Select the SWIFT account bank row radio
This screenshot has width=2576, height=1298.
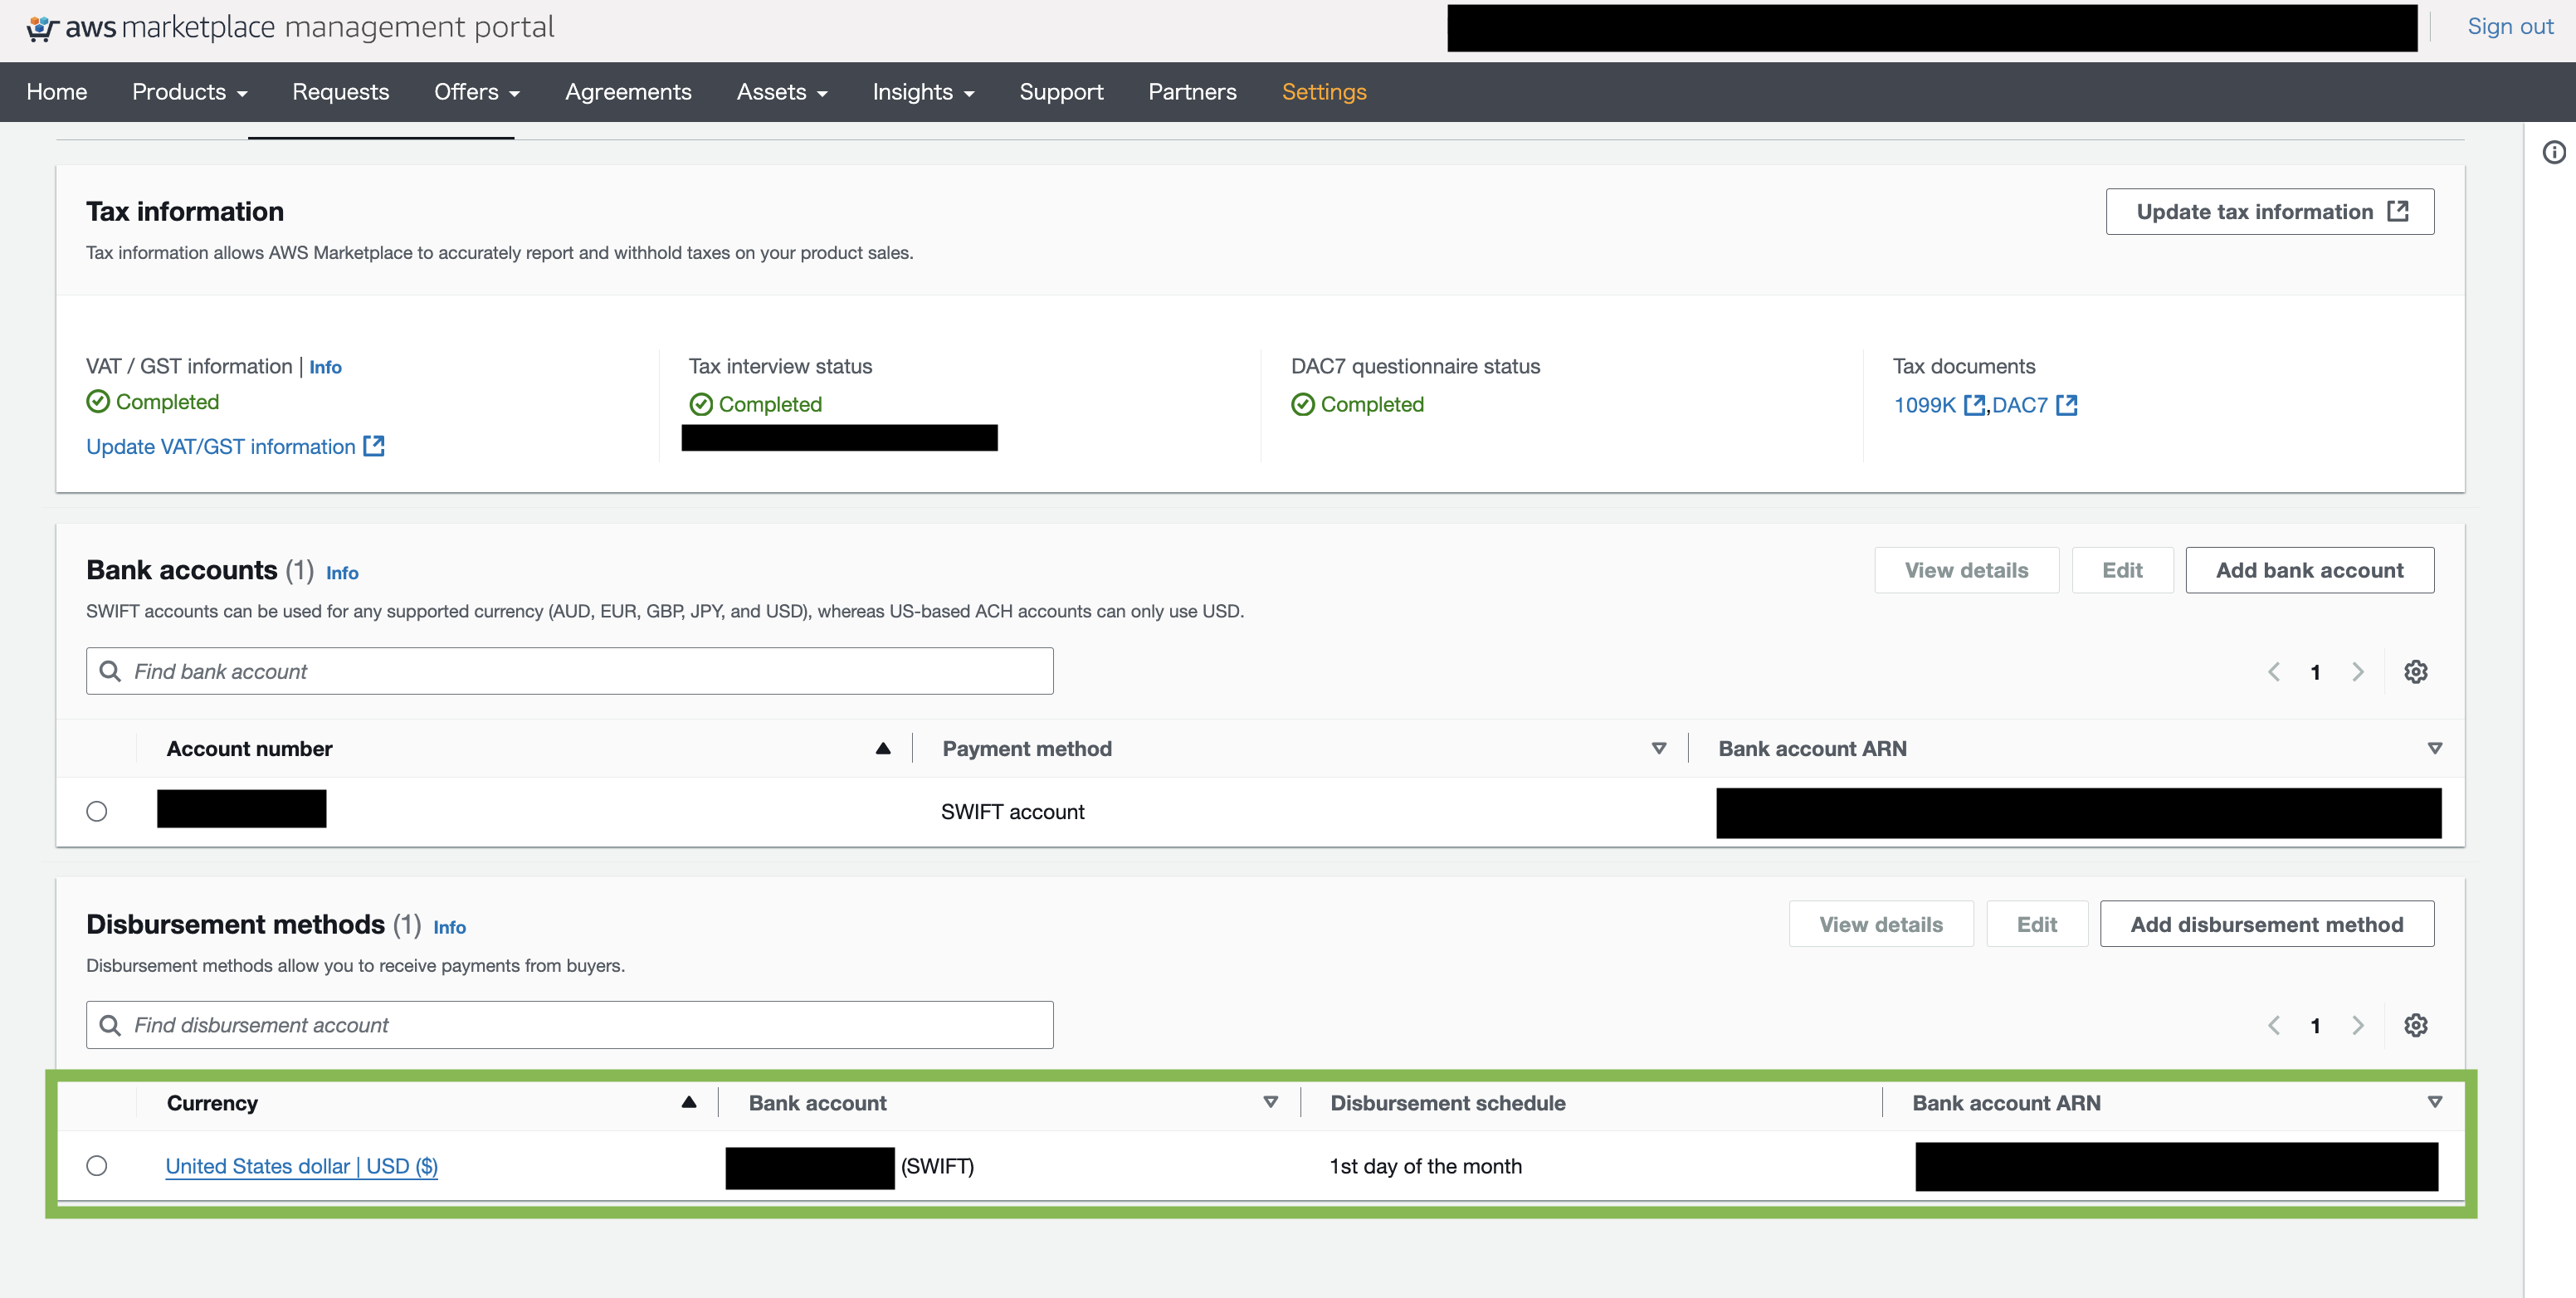click(97, 811)
